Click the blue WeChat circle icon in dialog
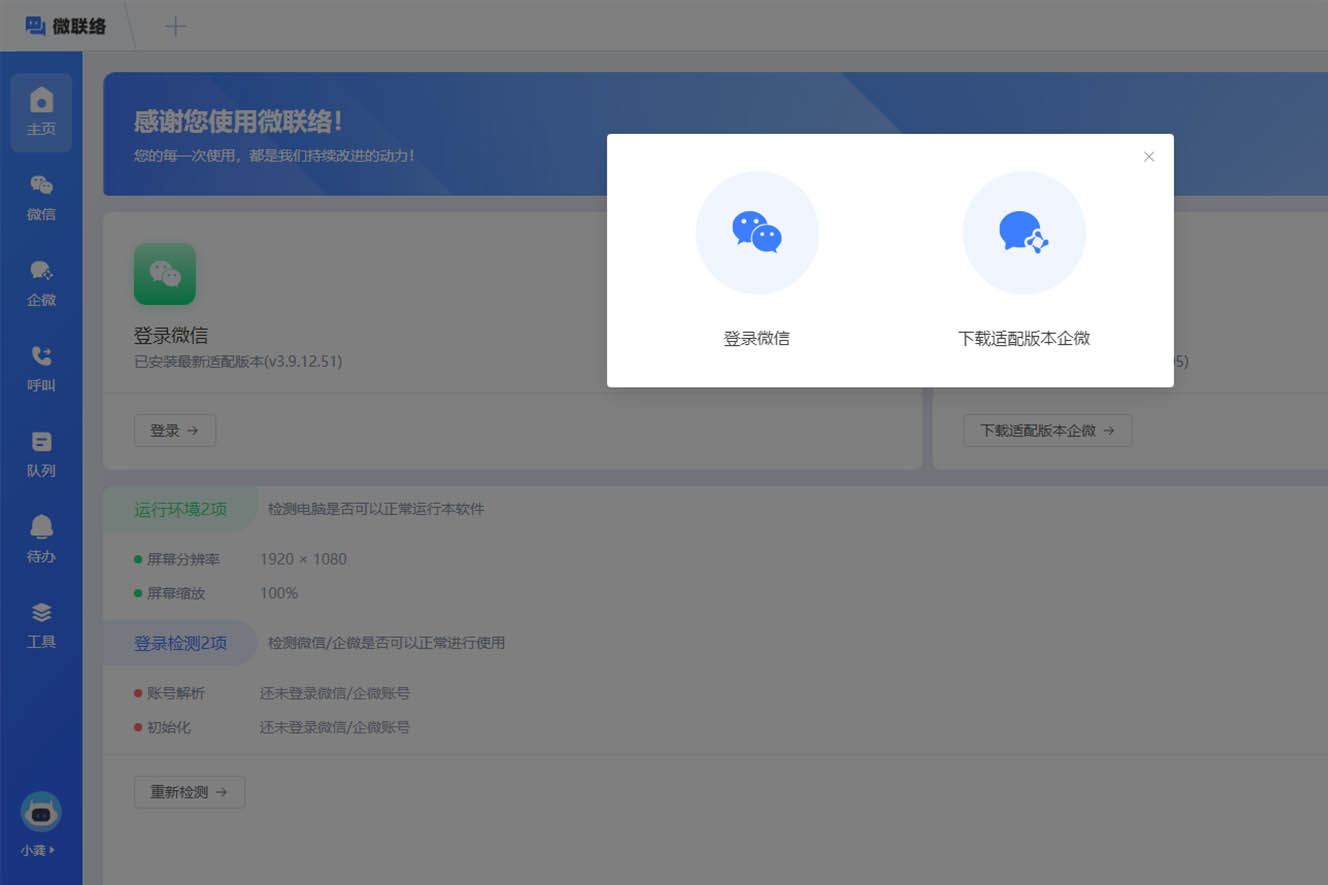 click(x=757, y=232)
